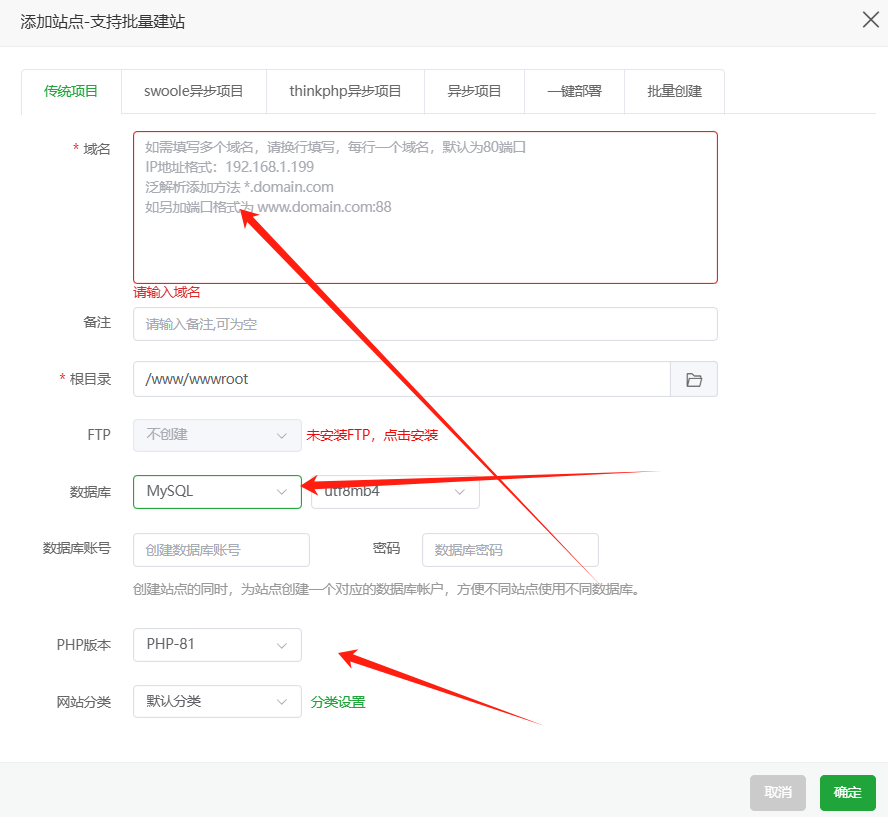Open the utf8mb4 charset dropdown

pyautogui.click(x=396, y=491)
